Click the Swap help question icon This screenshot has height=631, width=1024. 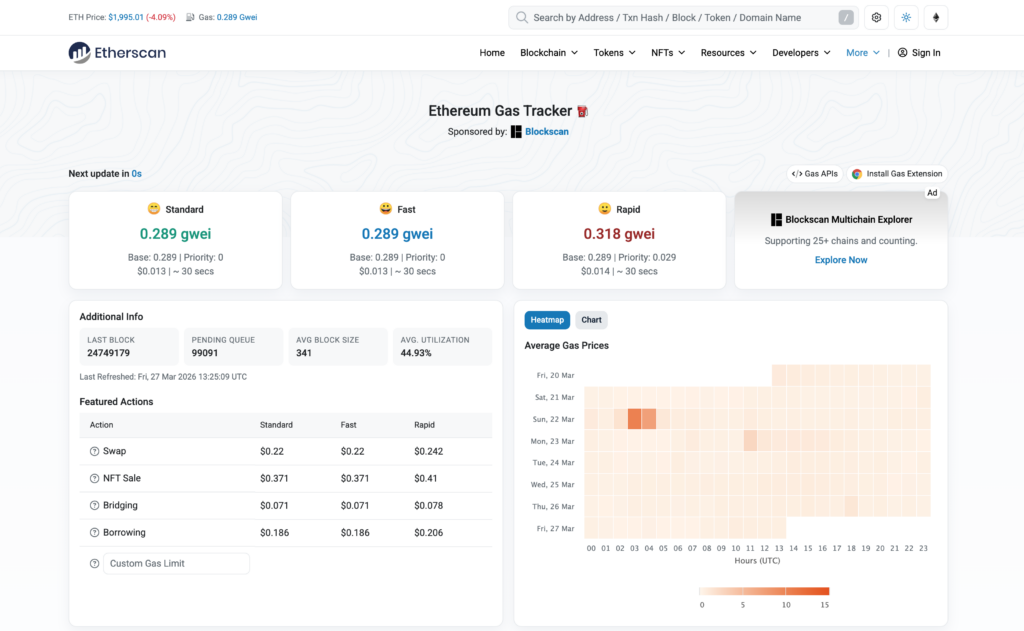coord(94,452)
